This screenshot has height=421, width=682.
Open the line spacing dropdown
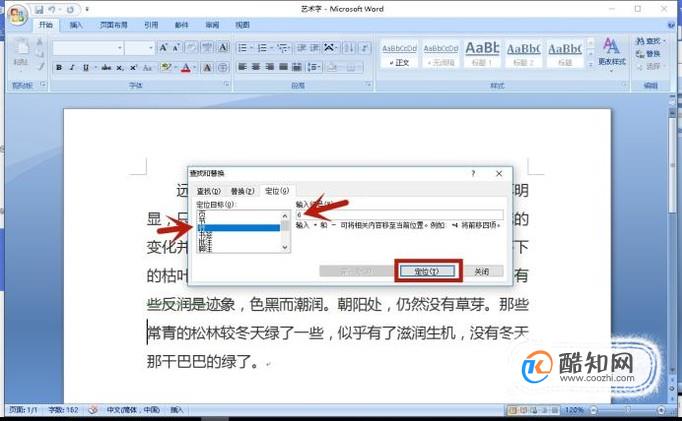click(313, 67)
